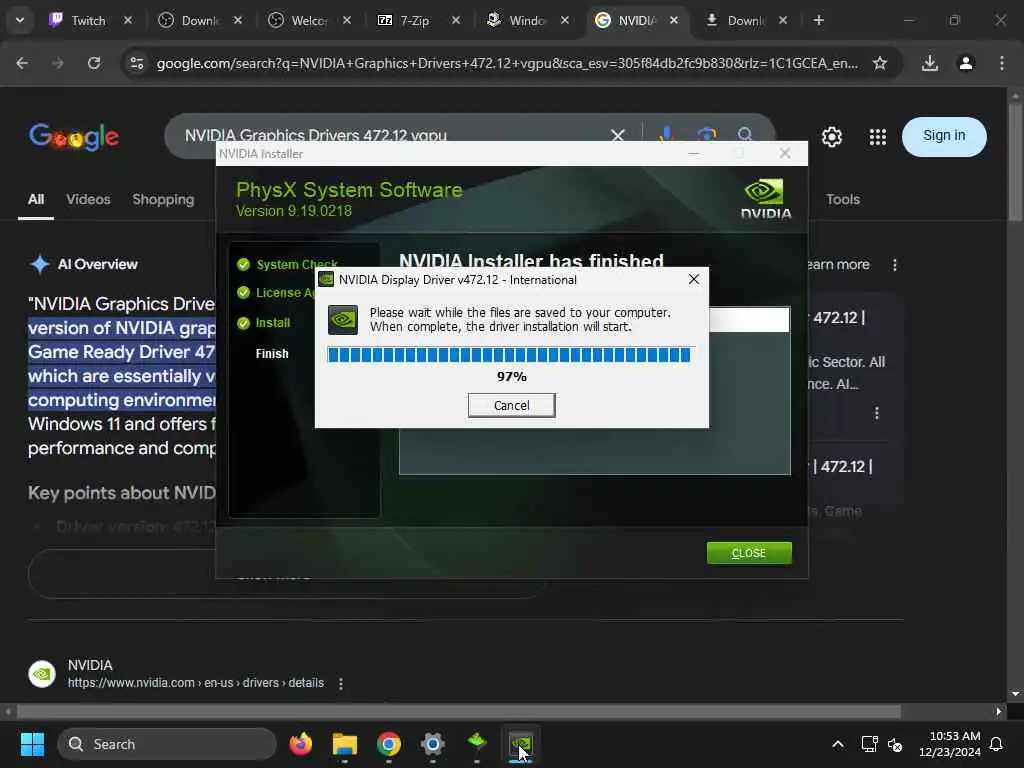
Task: Click the NVIDIA logo in PhysX installer header
Action: click(x=765, y=199)
